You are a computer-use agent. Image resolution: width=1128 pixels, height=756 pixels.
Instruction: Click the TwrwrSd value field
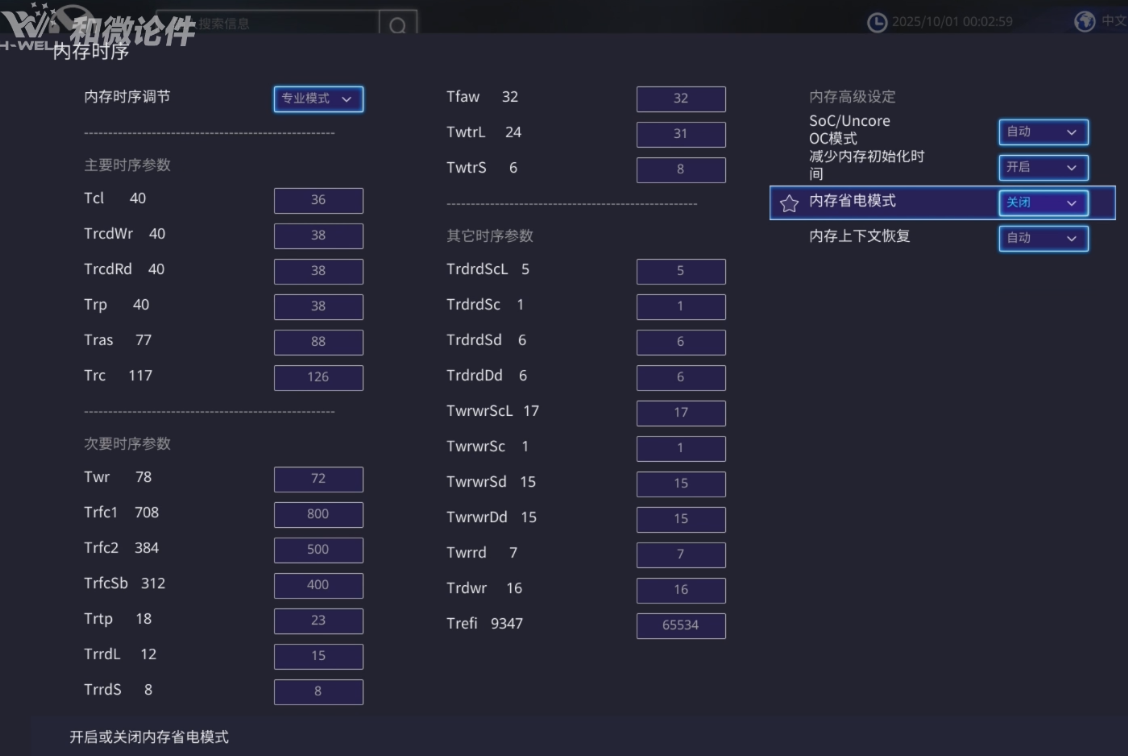tap(681, 483)
